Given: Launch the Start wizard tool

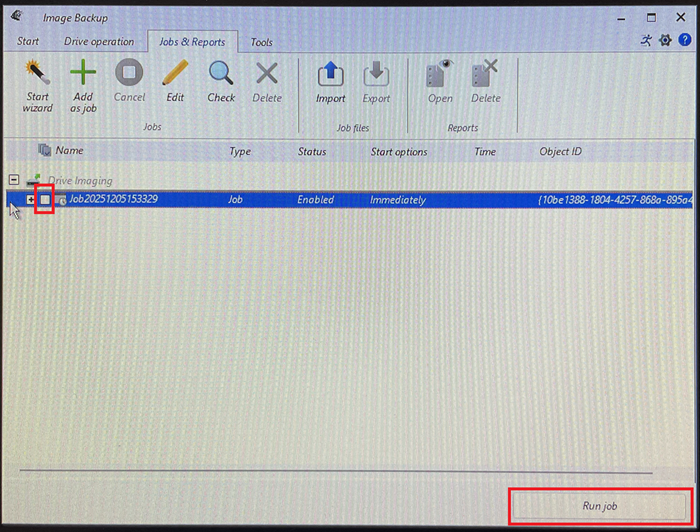Looking at the screenshot, I should [x=37, y=84].
